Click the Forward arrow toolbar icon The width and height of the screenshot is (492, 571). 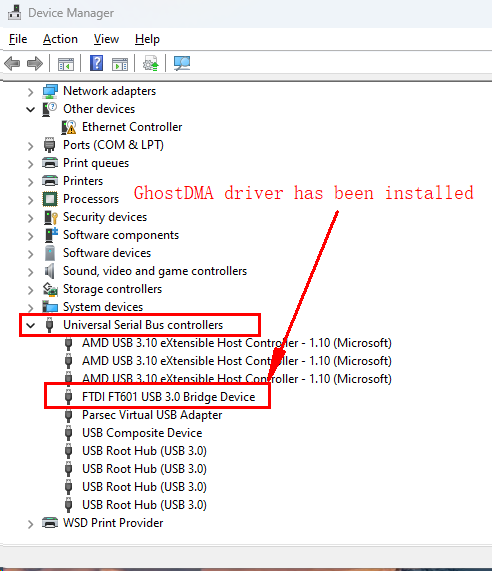pos(35,64)
